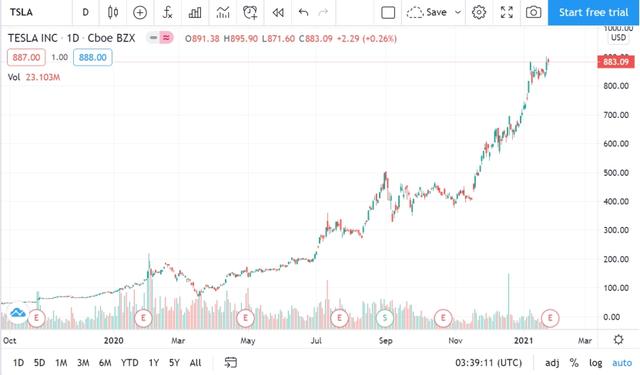Viewport: 640px width, 375px height.
Task: Toggle percentage scale %
Action: 574,363
